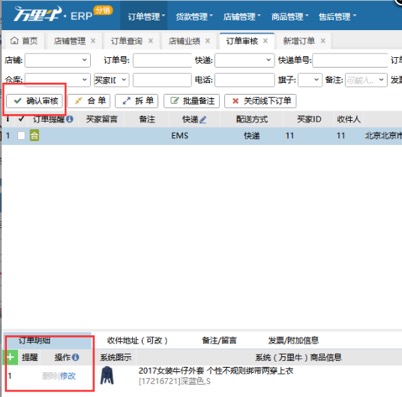402x397 pixels.
Task: Focus the 快递单号 input field
Action: point(350,60)
